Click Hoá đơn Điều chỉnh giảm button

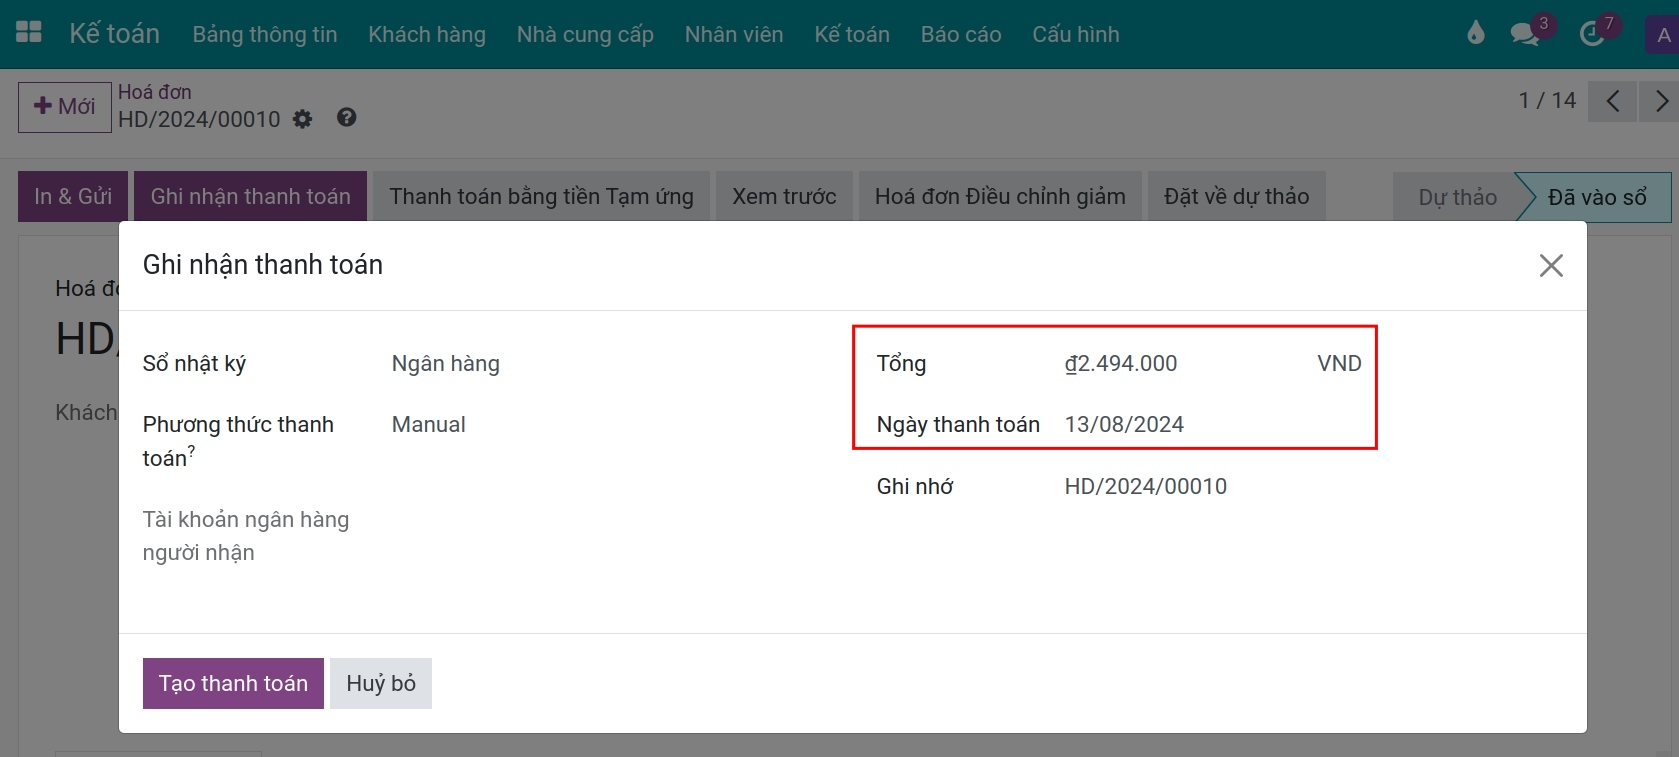(x=1000, y=196)
